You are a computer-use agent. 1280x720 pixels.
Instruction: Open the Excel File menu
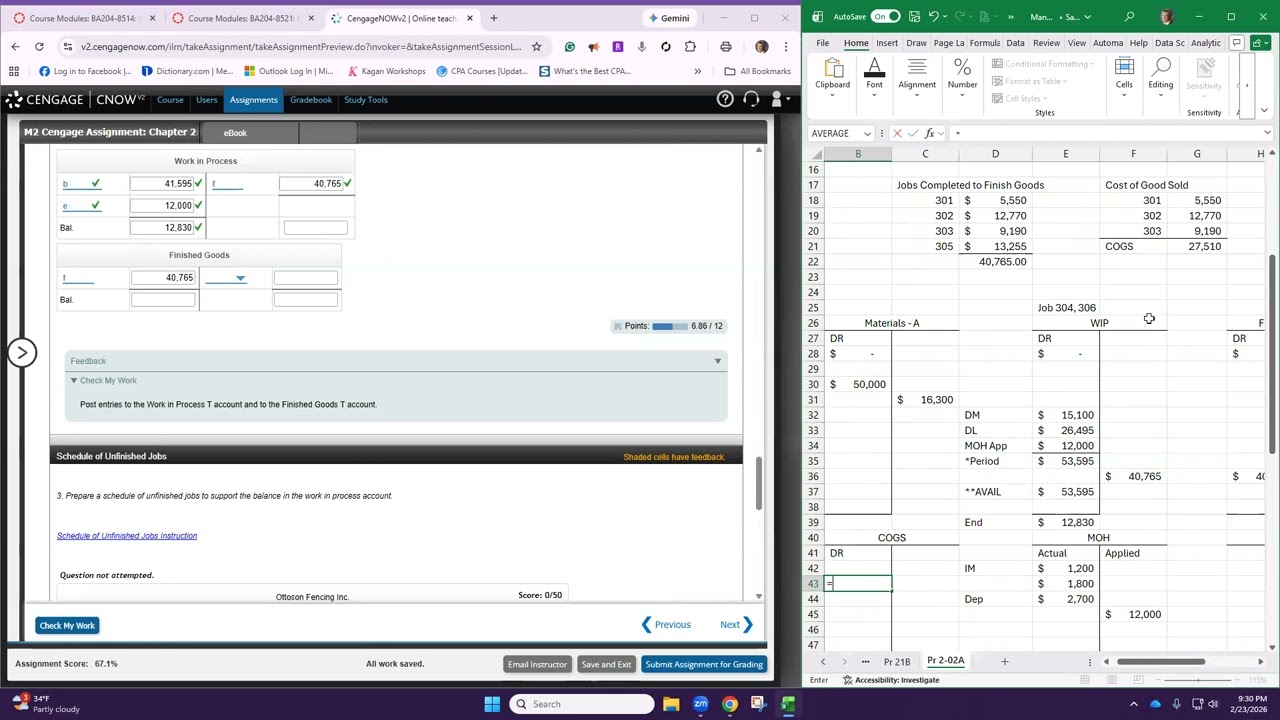822,43
